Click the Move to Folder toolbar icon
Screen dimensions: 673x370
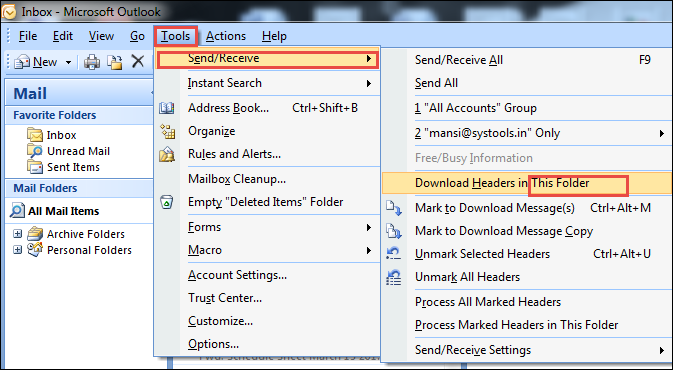coord(115,62)
